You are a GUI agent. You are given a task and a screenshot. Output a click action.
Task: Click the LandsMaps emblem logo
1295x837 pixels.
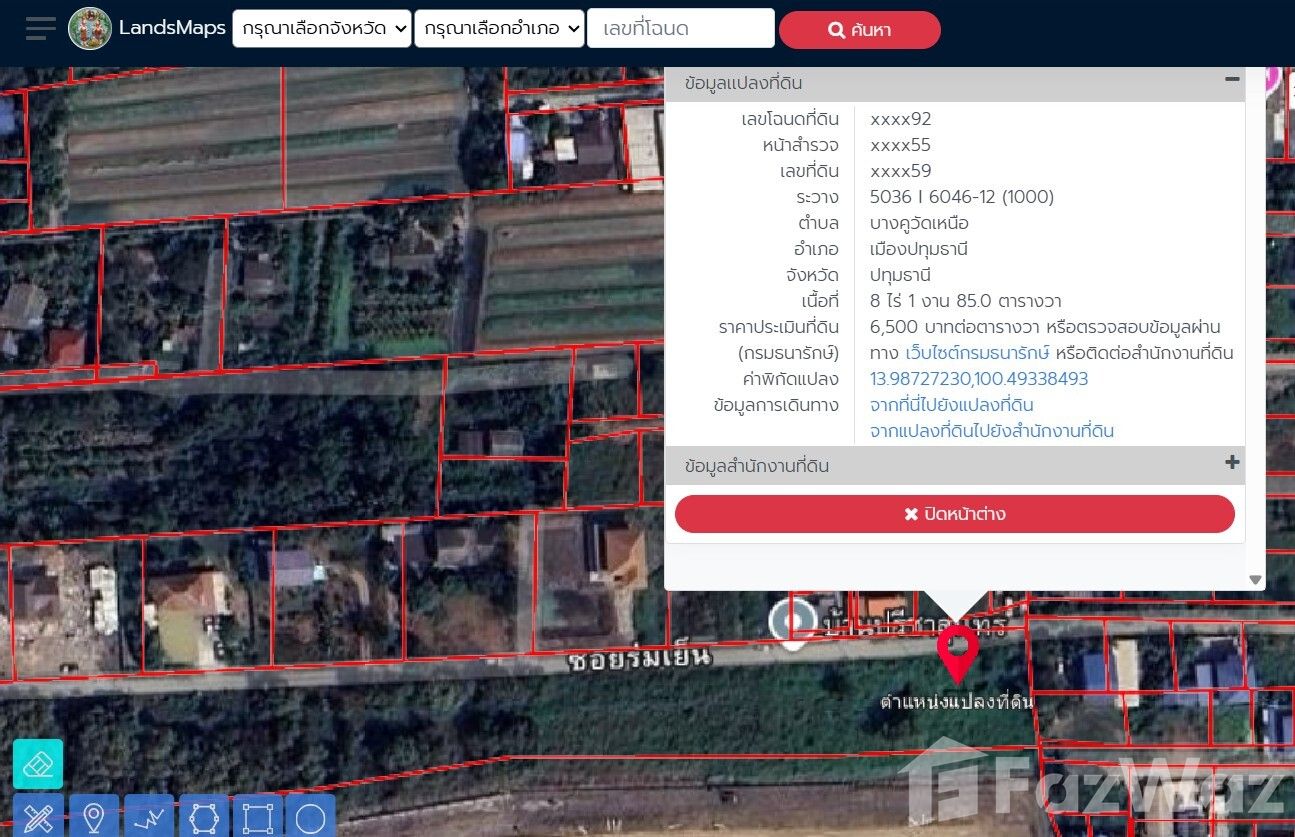(x=90, y=29)
